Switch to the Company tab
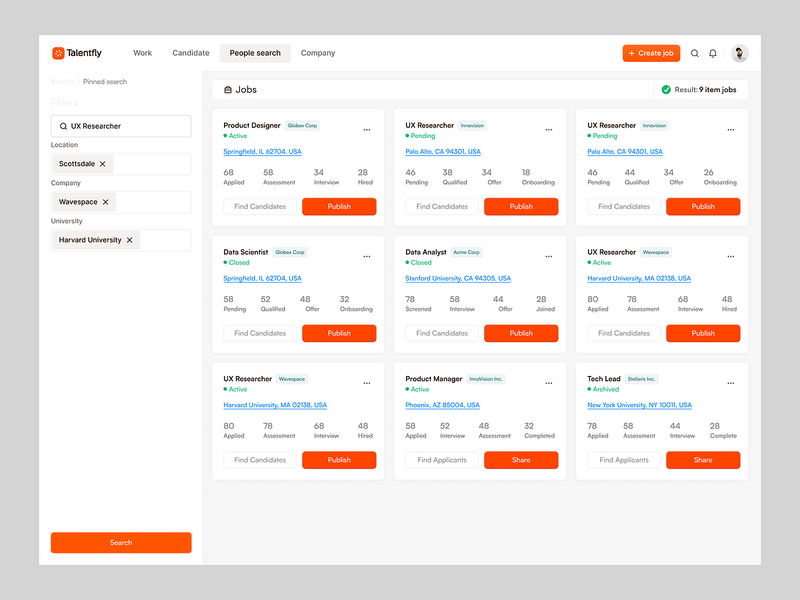This screenshot has width=800, height=600. [318, 53]
